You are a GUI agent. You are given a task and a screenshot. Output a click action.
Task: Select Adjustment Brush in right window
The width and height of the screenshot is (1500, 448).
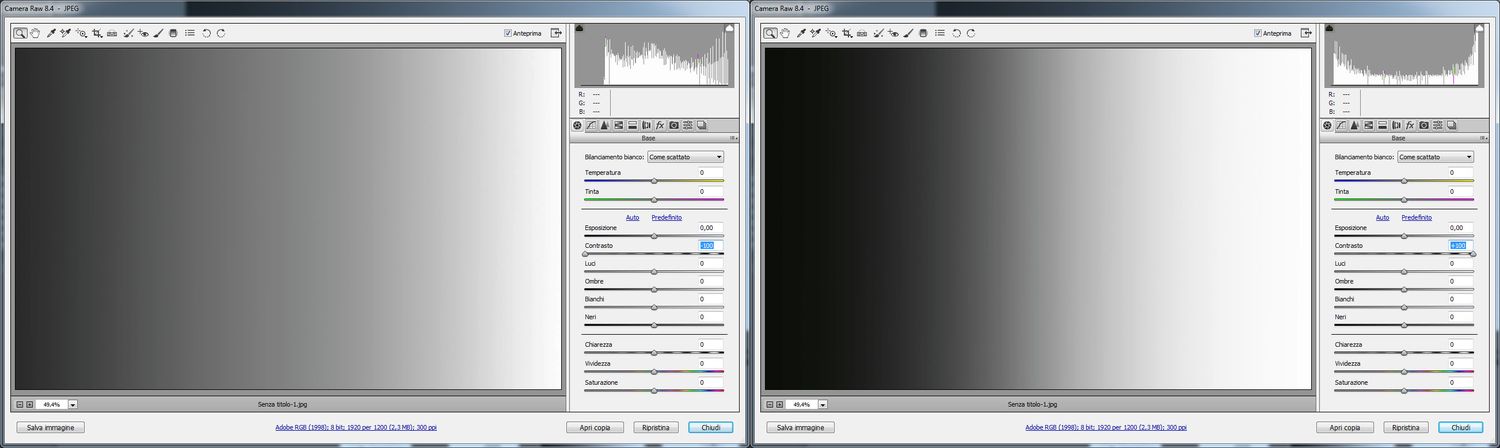point(908,33)
